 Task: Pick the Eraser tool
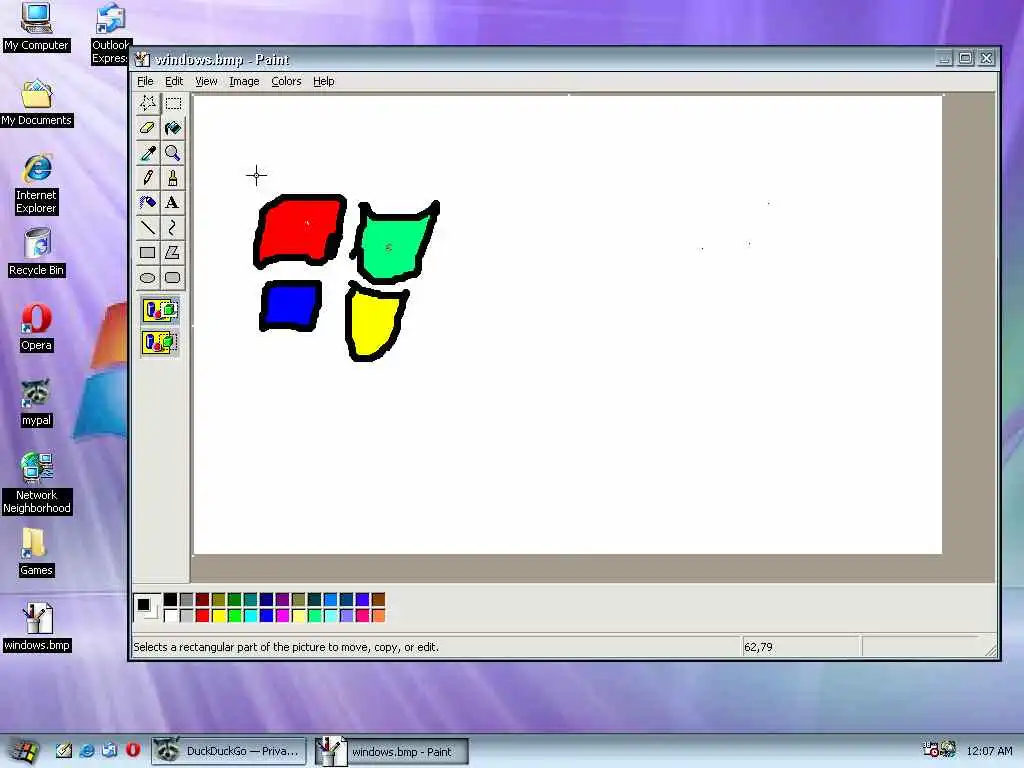click(148, 128)
